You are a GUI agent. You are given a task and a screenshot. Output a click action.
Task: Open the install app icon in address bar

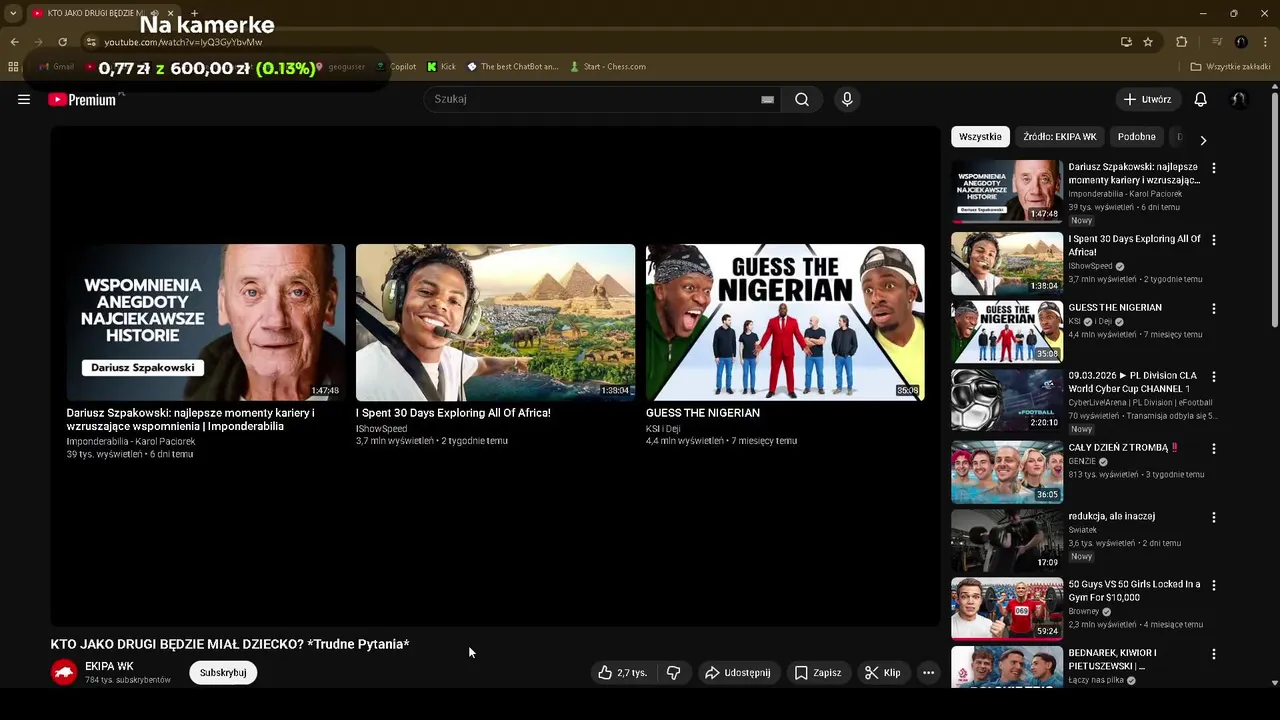pyautogui.click(x=1126, y=42)
